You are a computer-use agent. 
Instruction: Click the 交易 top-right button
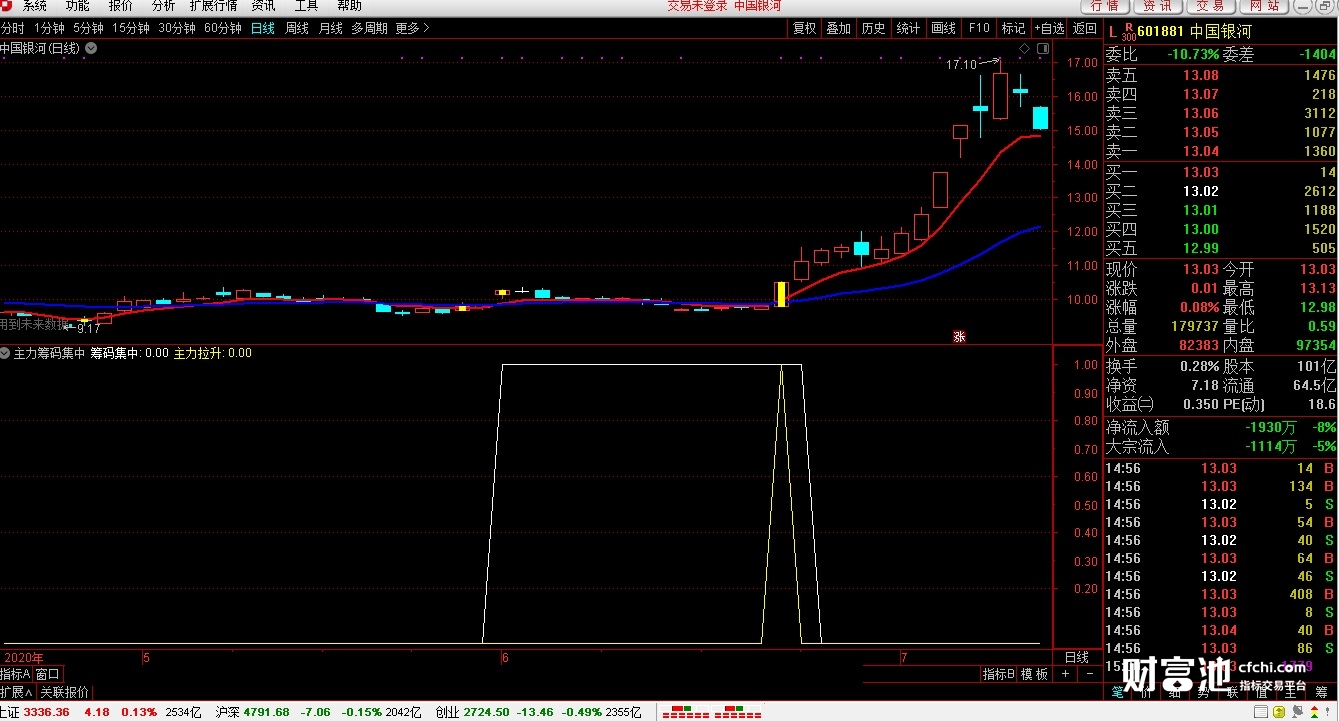tap(1211, 6)
